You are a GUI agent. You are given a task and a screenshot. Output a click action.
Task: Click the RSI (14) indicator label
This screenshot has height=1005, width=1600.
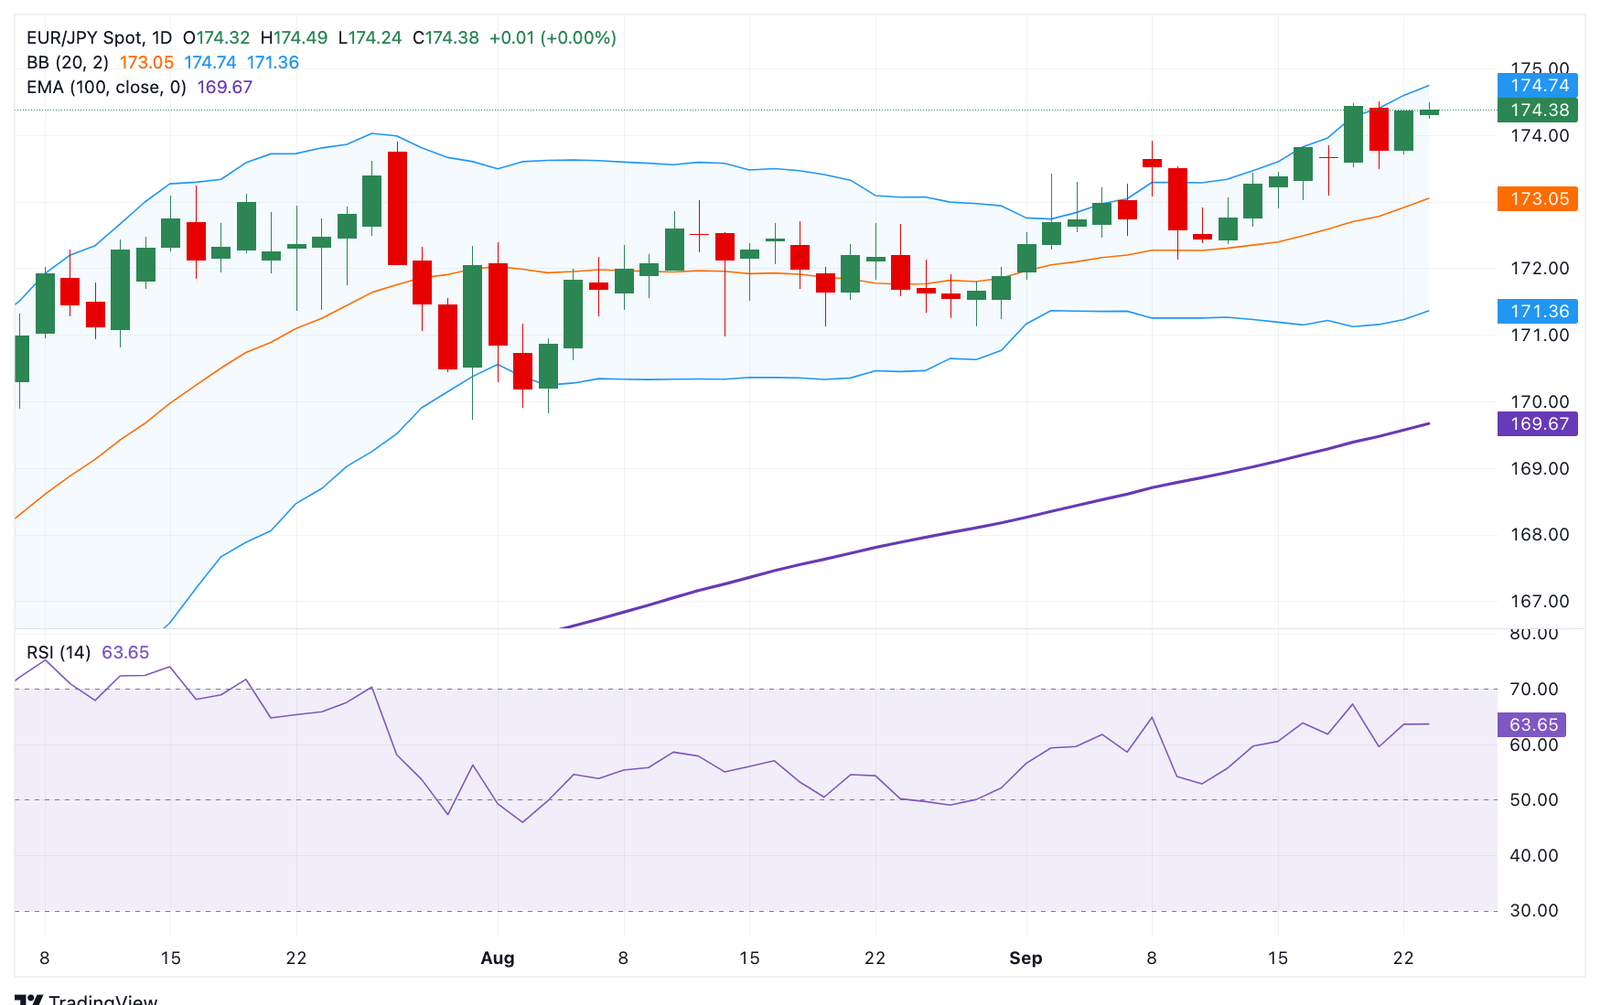[58, 652]
